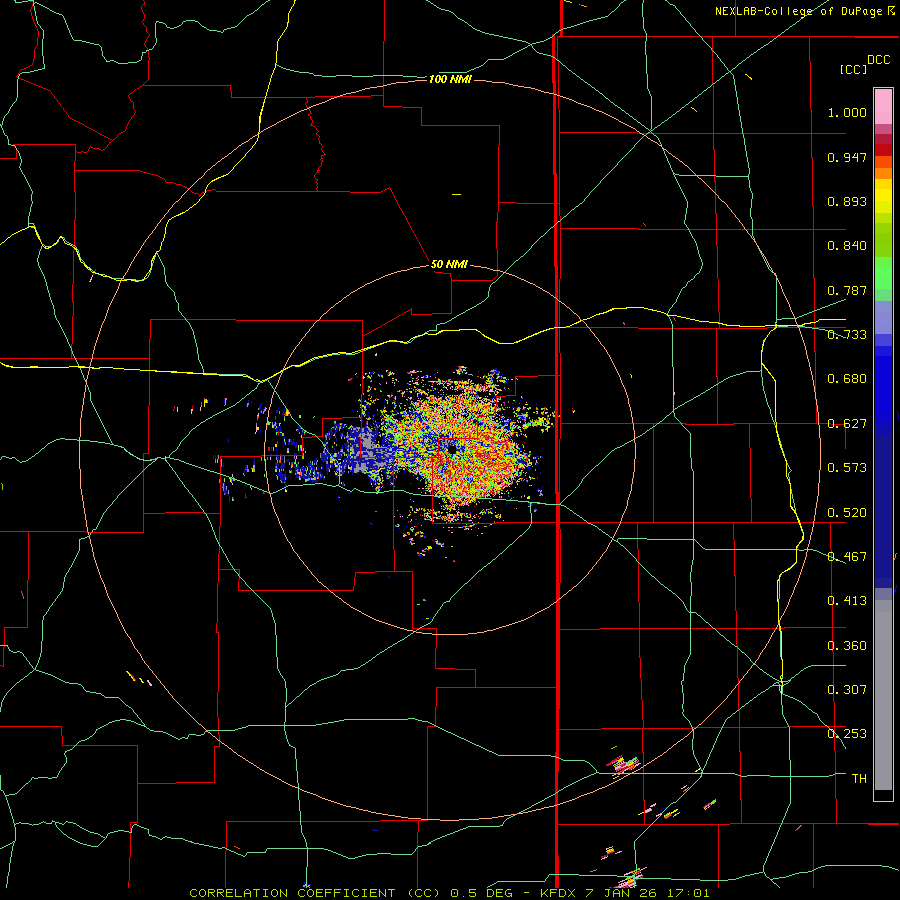Select the 0.947 scale value

click(847, 157)
